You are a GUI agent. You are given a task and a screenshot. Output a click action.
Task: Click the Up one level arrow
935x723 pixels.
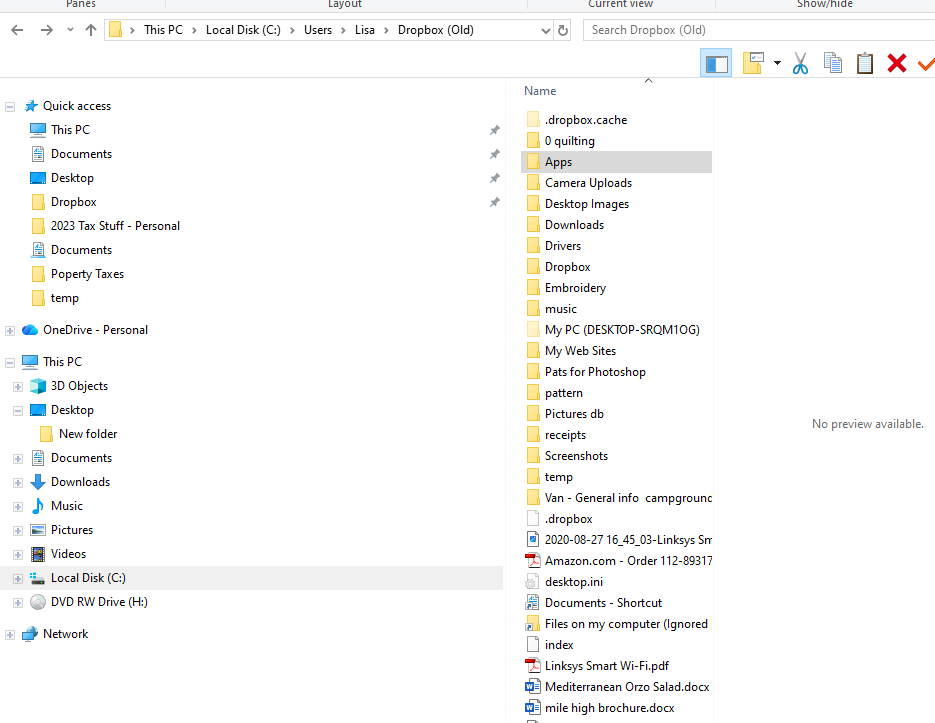[91, 30]
